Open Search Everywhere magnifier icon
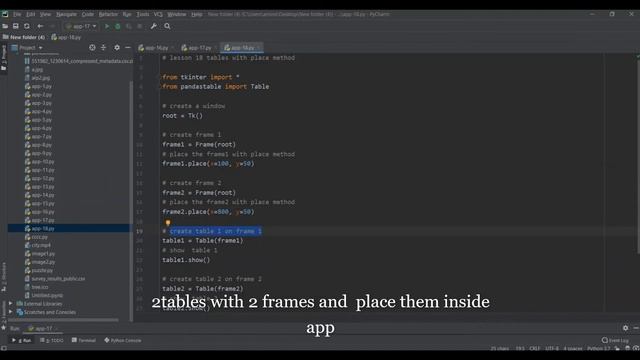The image size is (640, 360). pyautogui.click(x=167, y=26)
